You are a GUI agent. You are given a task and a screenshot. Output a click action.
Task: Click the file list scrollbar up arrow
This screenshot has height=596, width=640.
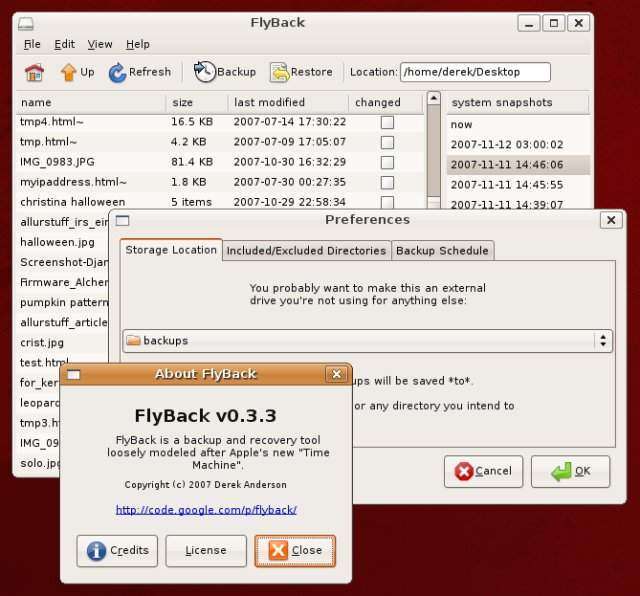[x=433, y=98]
